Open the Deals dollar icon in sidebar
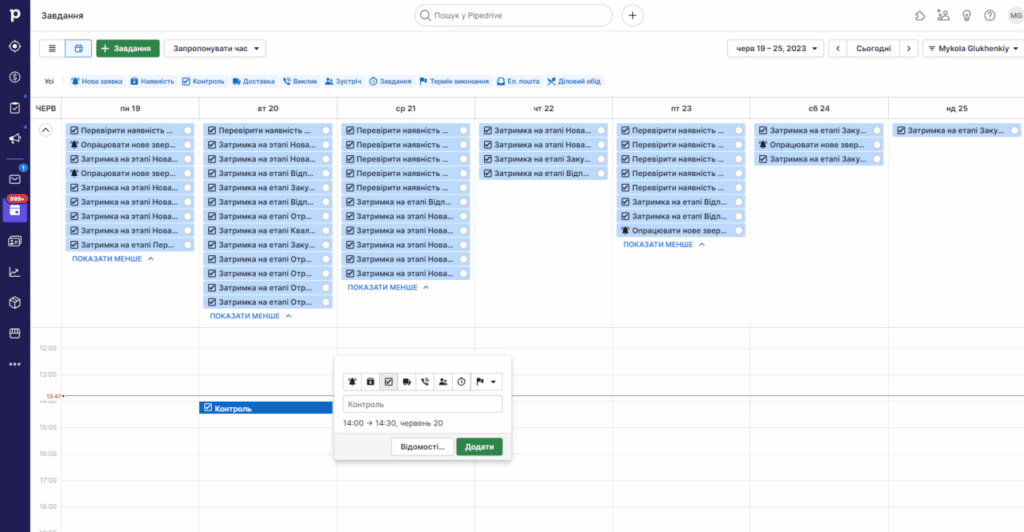Image resolution: width=1024 pixels, height=532 pixels. coord(15,77)
